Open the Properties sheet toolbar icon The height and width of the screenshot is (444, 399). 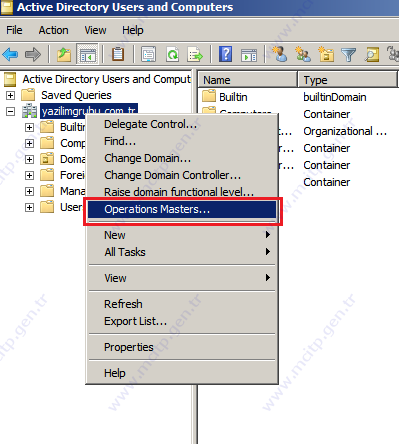[149, 54]
